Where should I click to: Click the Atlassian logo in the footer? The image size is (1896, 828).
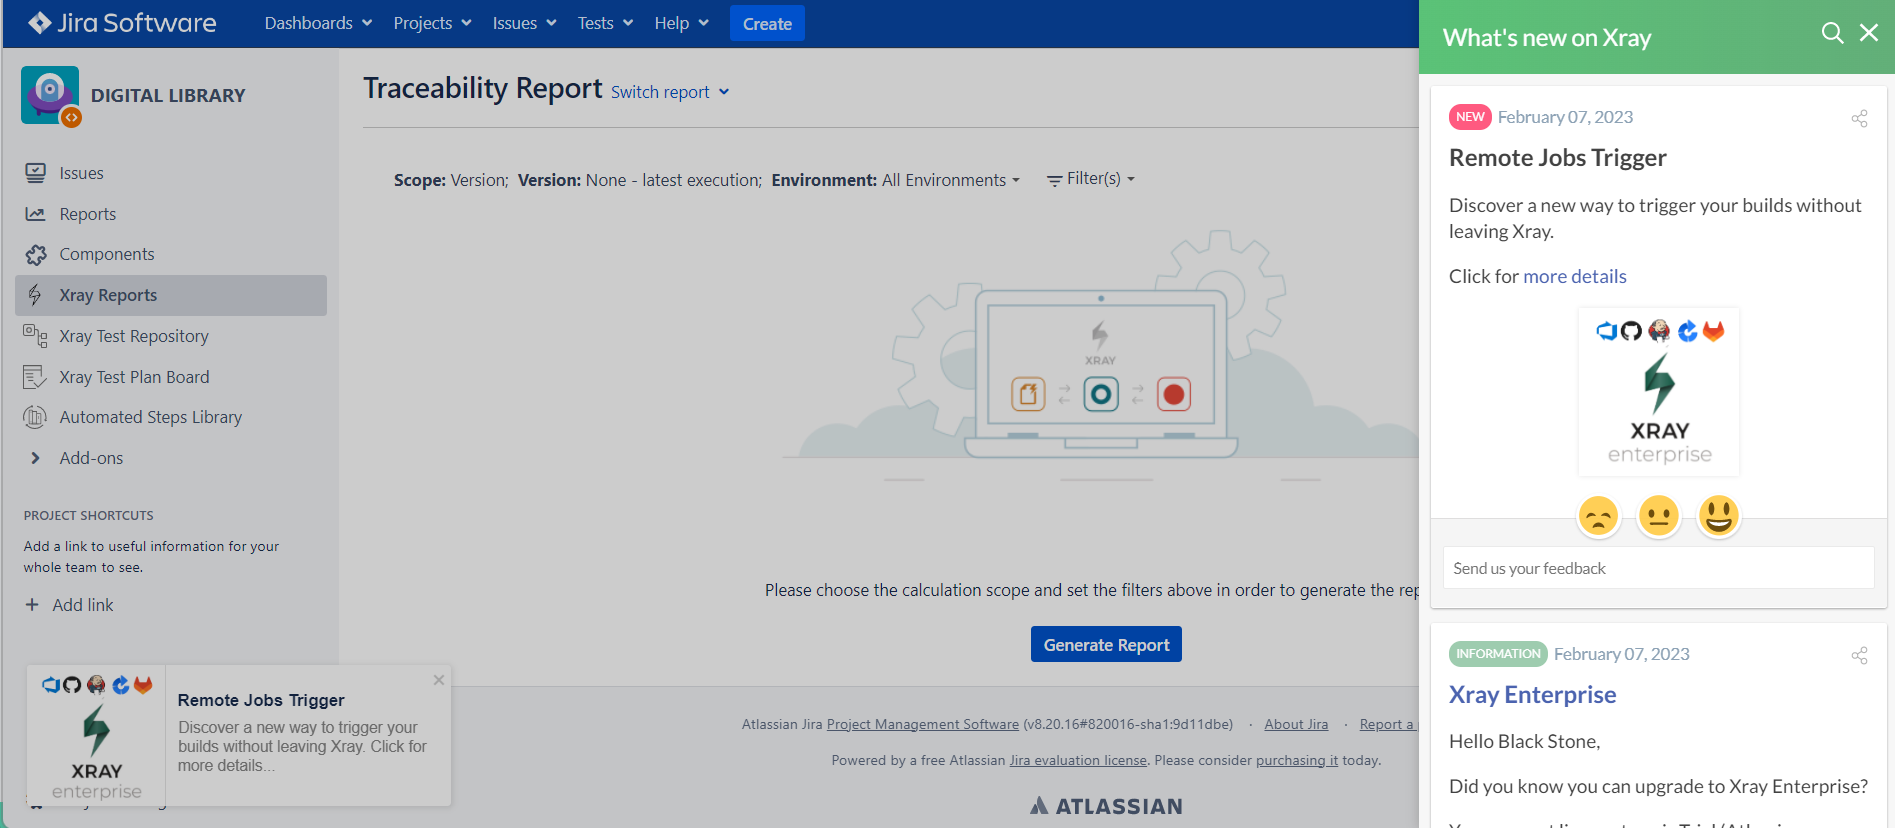pos(1106,806)
